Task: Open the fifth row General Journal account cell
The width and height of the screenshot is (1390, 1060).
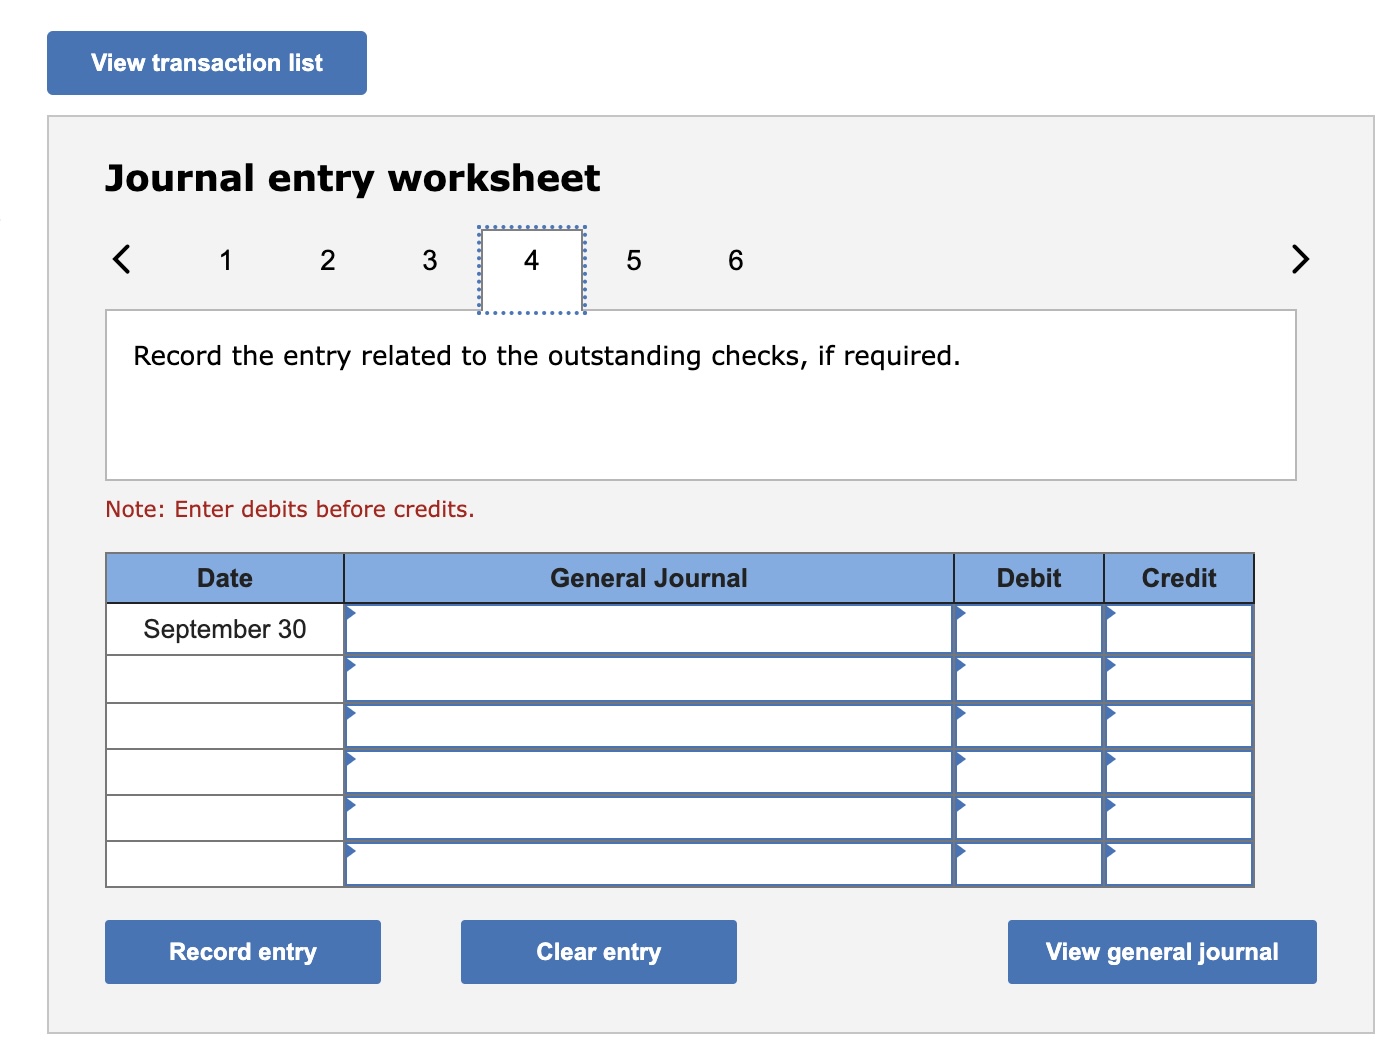Action: pos(649,818)
